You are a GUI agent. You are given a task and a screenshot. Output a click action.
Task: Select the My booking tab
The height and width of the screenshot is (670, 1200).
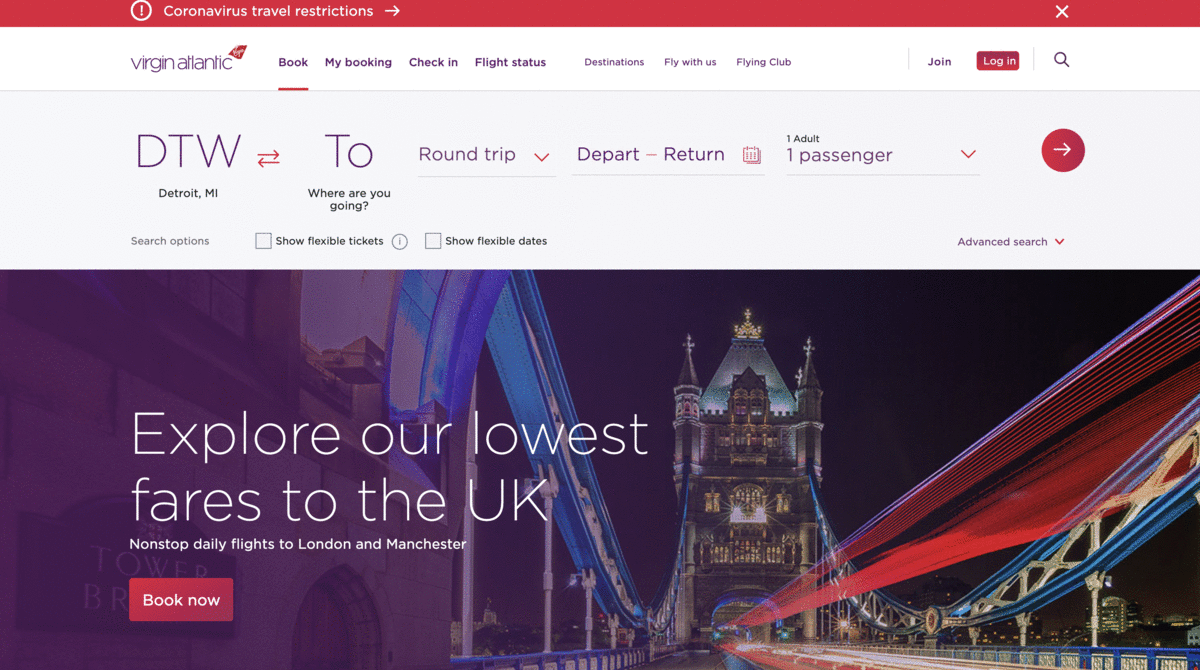point(358,62)
